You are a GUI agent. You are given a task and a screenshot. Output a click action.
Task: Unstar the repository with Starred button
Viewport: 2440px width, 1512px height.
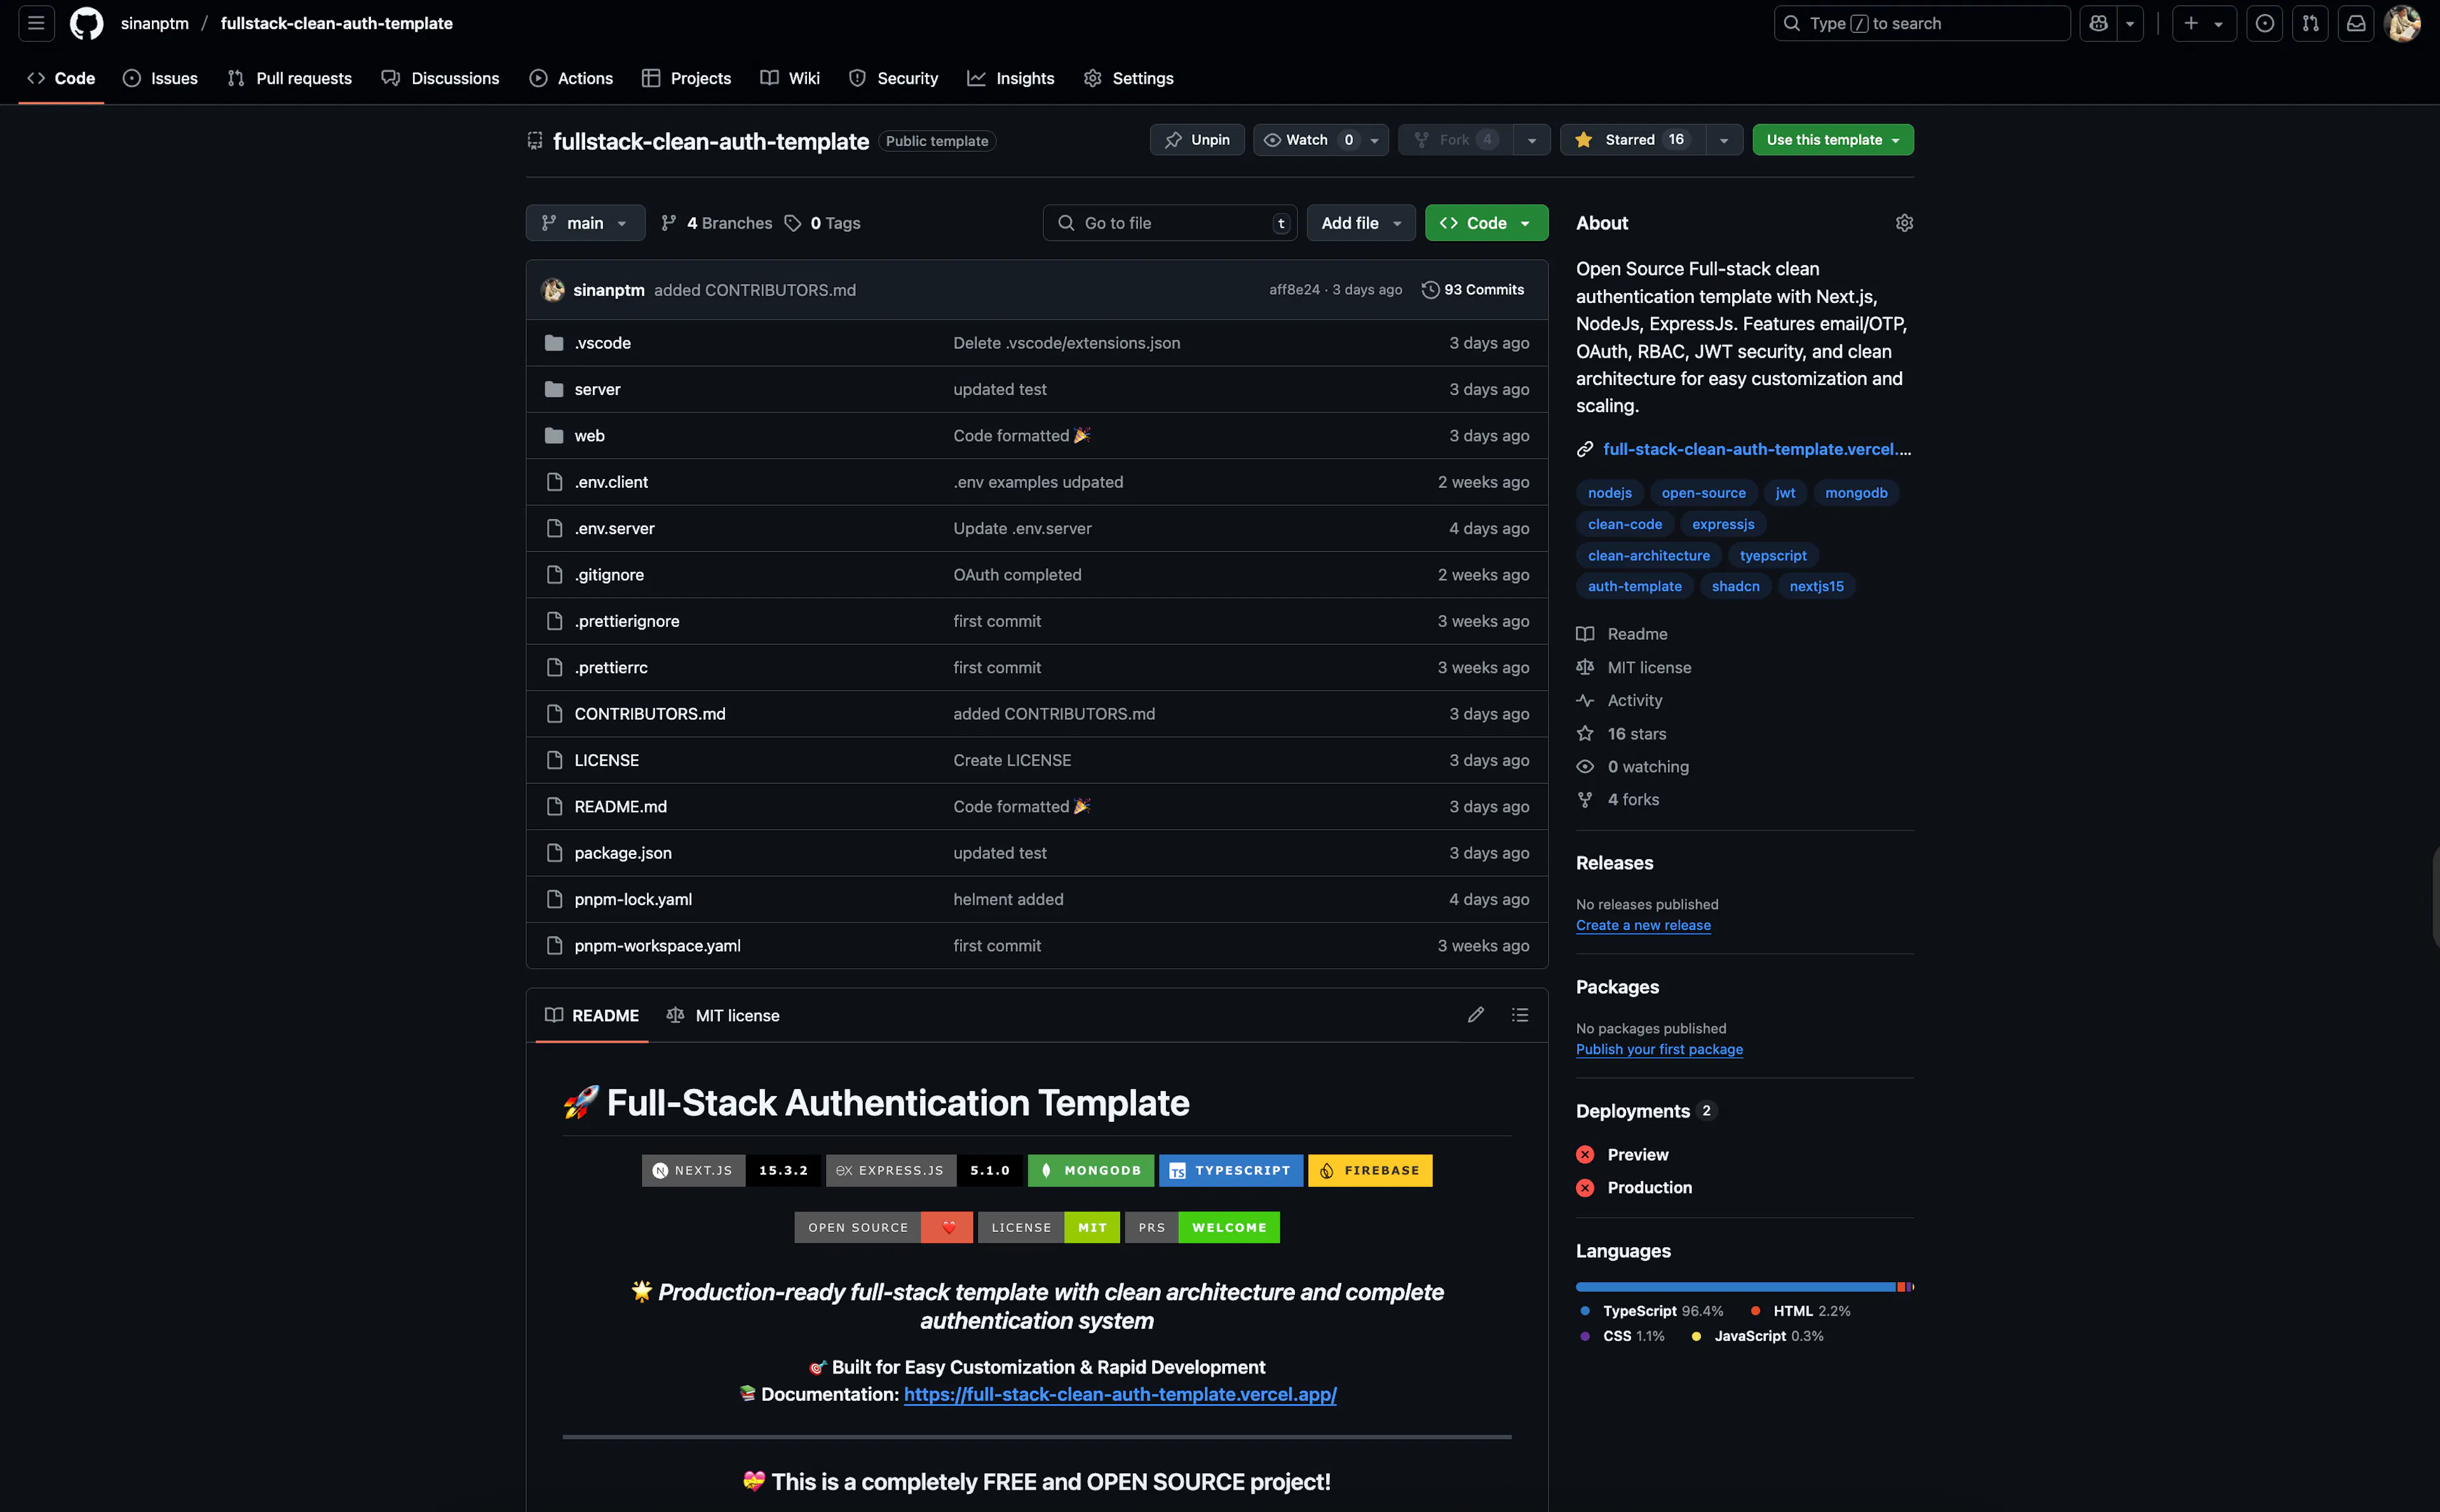pyautogui.click(x=1632, y=140)
